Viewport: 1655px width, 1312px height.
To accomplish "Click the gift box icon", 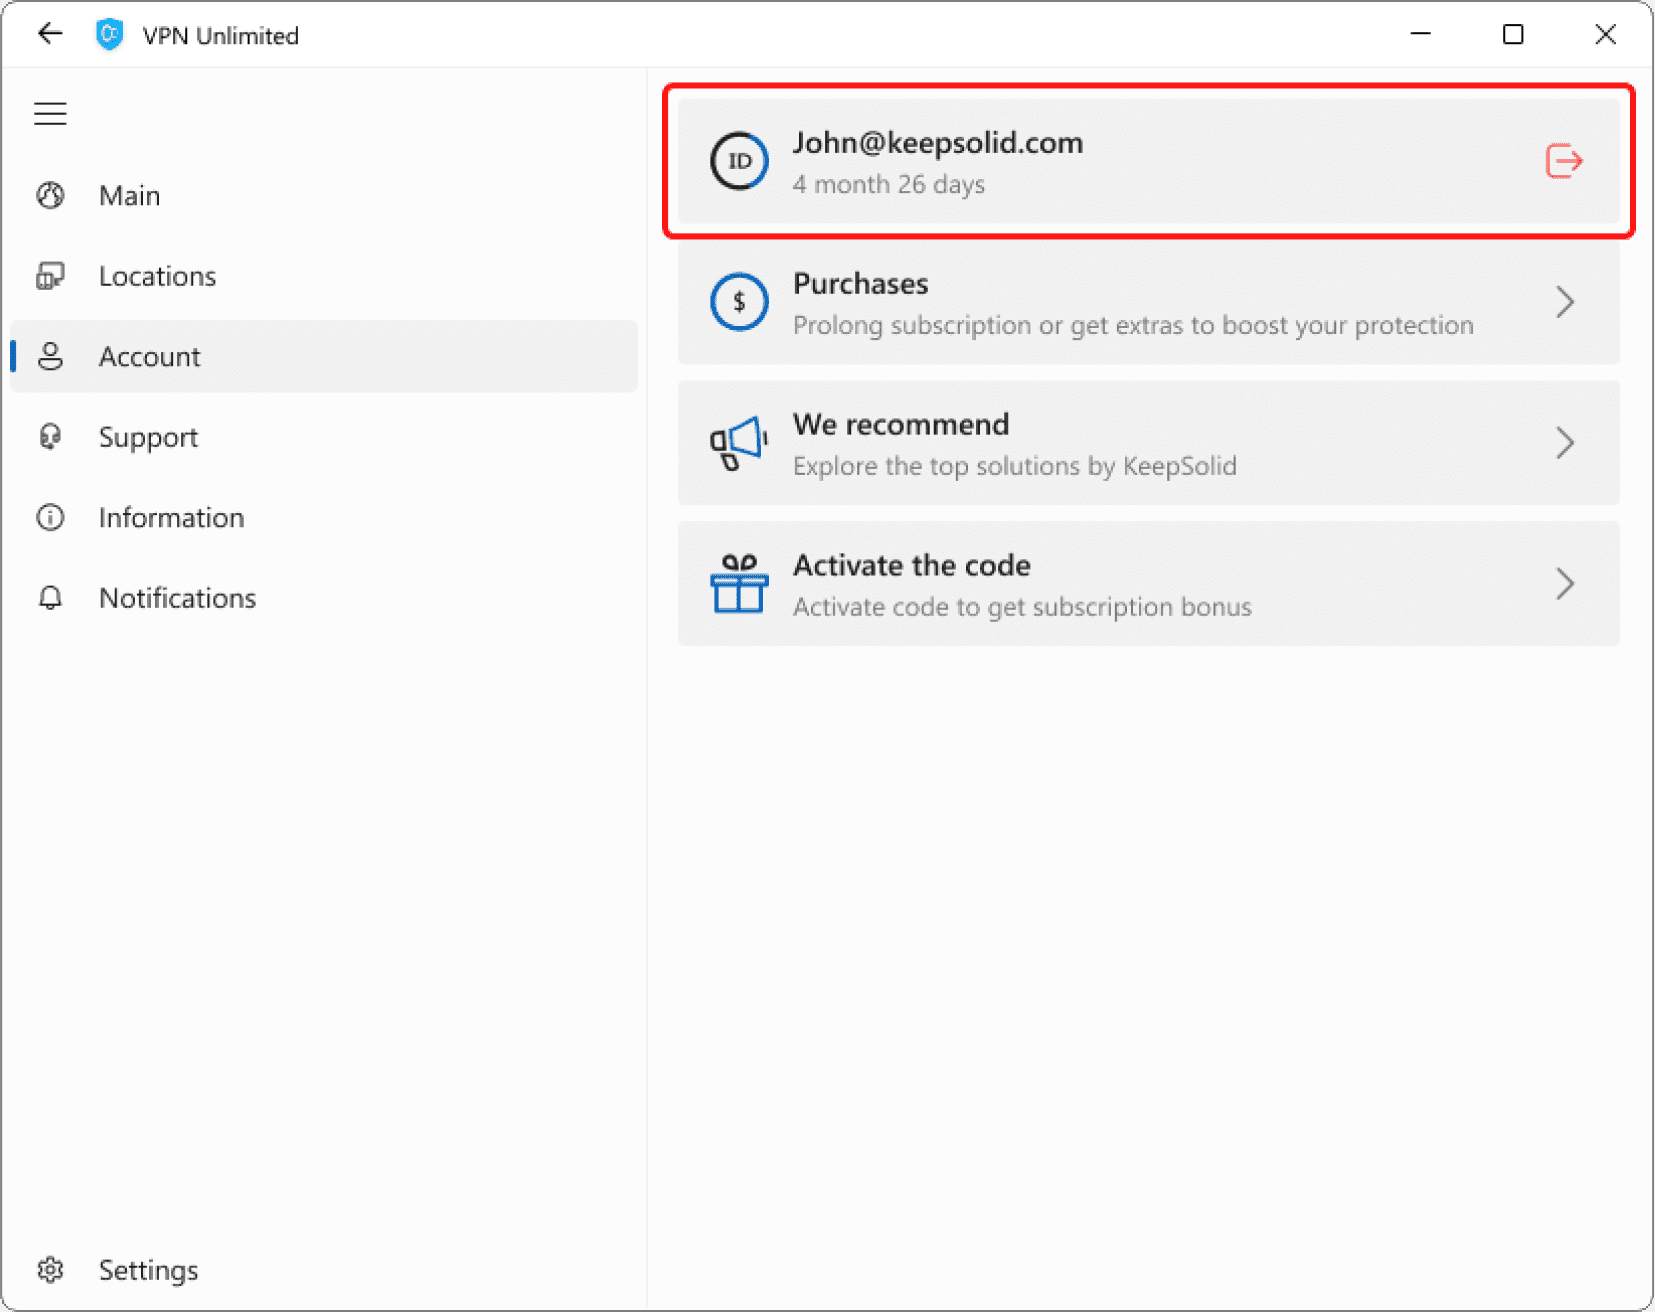I will click(x=739, y=584).
